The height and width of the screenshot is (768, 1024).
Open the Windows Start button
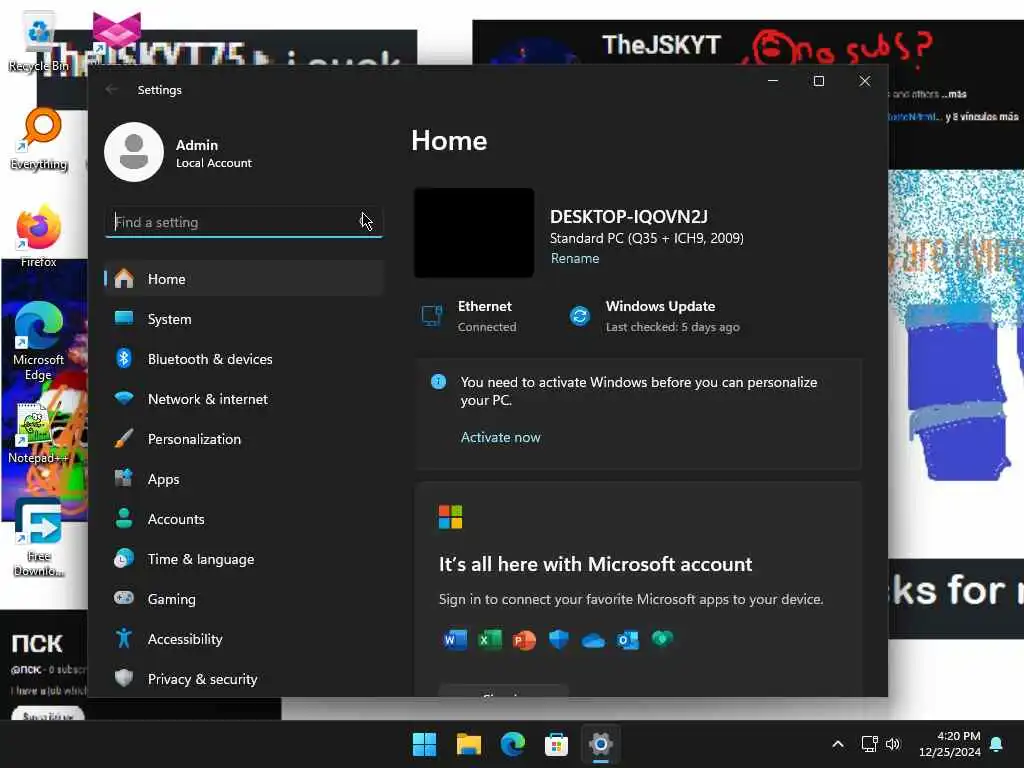click(424, 744)
